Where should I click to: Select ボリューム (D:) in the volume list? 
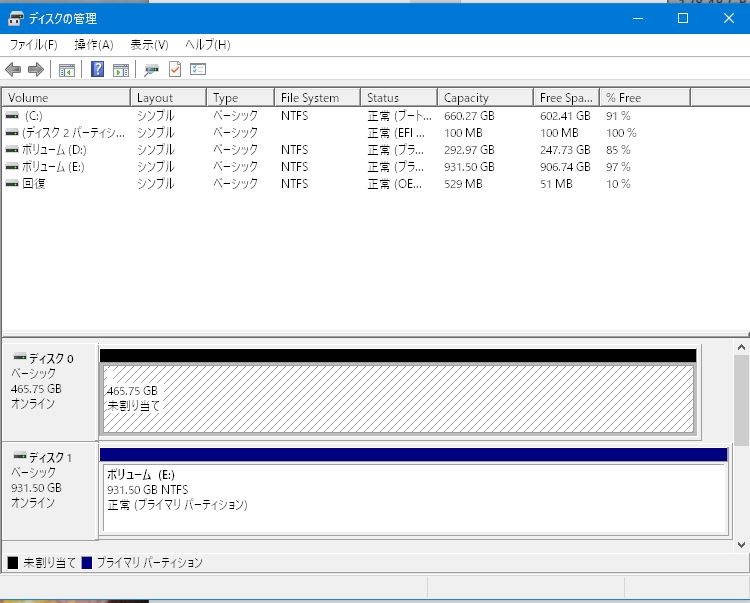[x=344, y=150]
